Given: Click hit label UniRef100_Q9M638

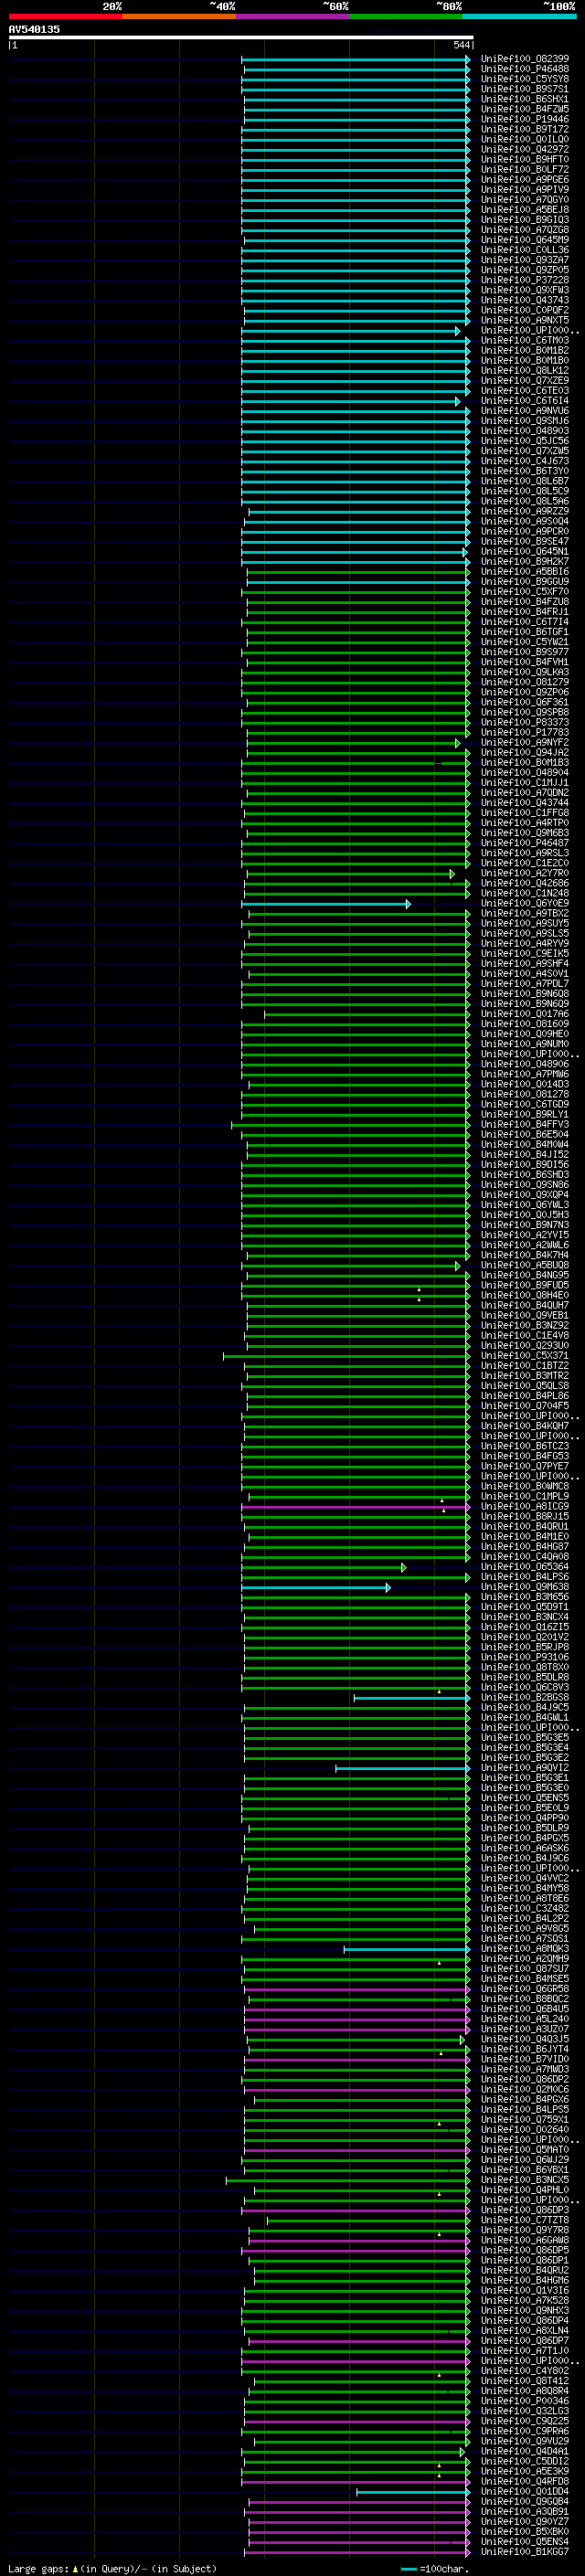Looking at the screenshot, I should [524, 1587].
